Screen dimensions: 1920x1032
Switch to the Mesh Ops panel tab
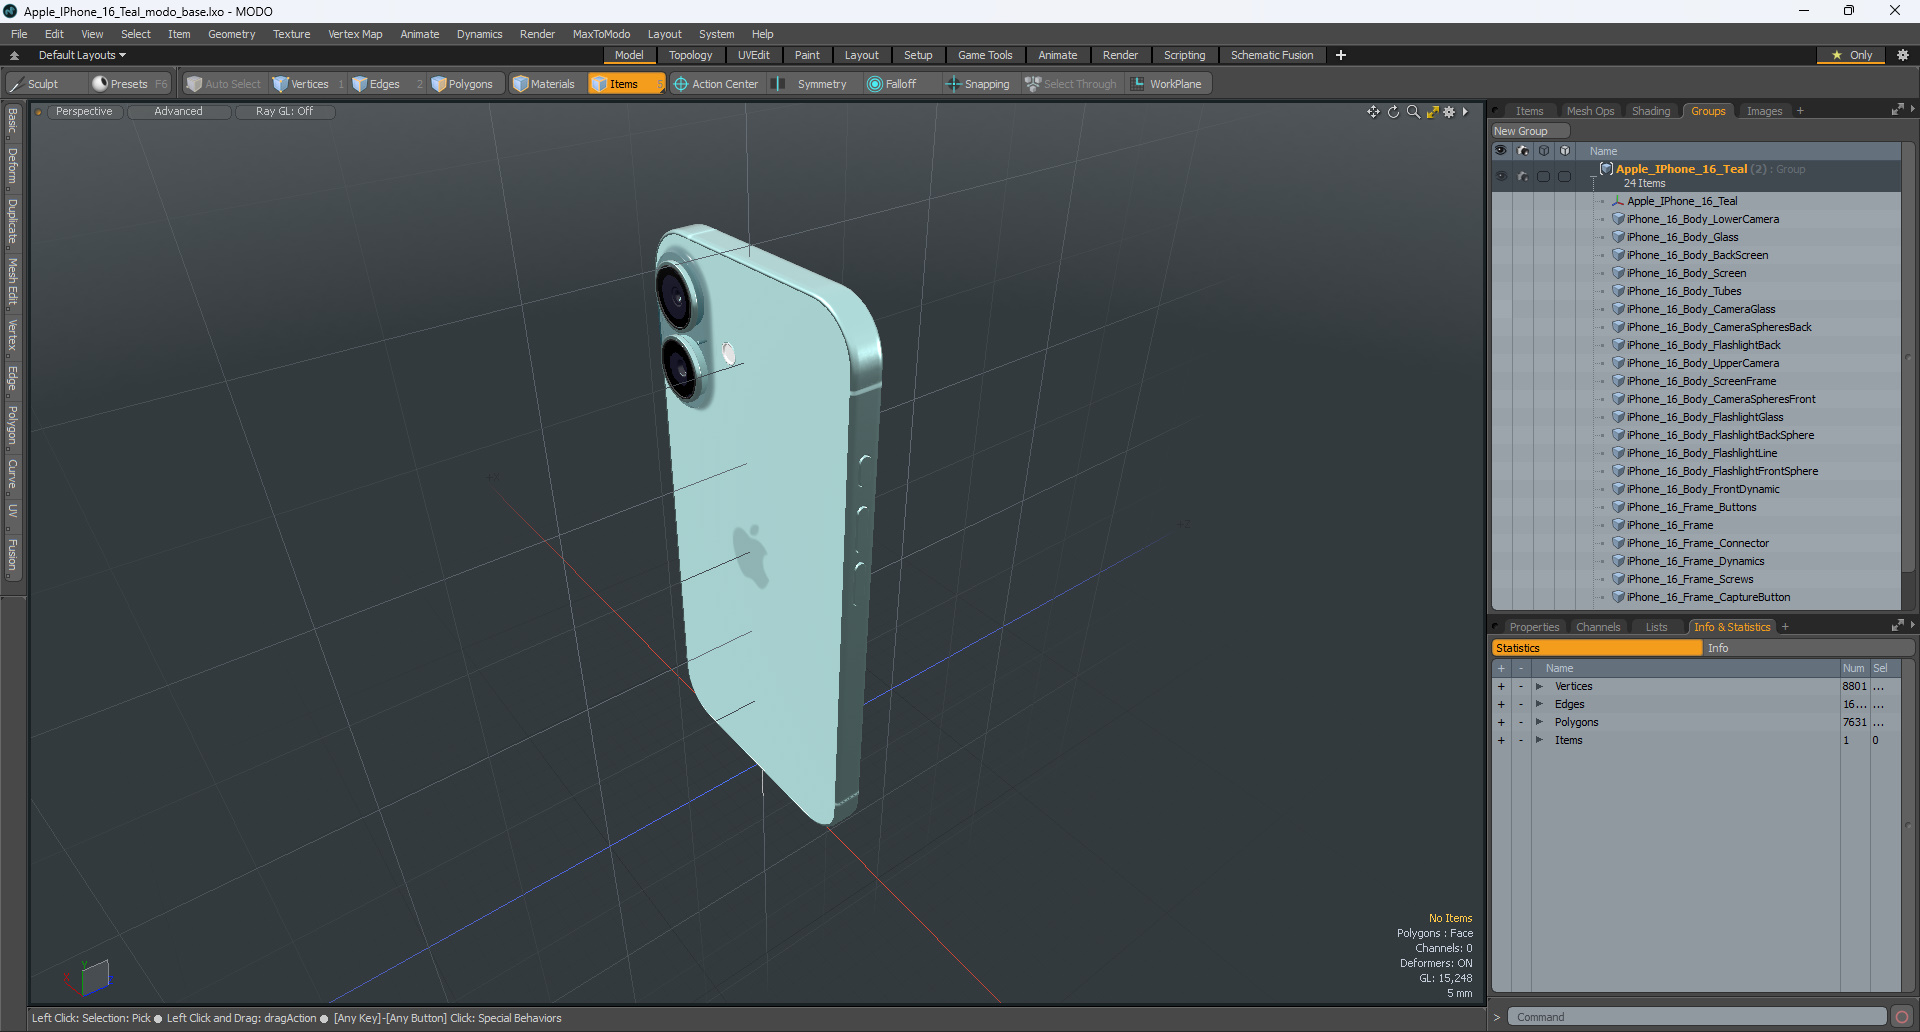[x=1590, y=111]
